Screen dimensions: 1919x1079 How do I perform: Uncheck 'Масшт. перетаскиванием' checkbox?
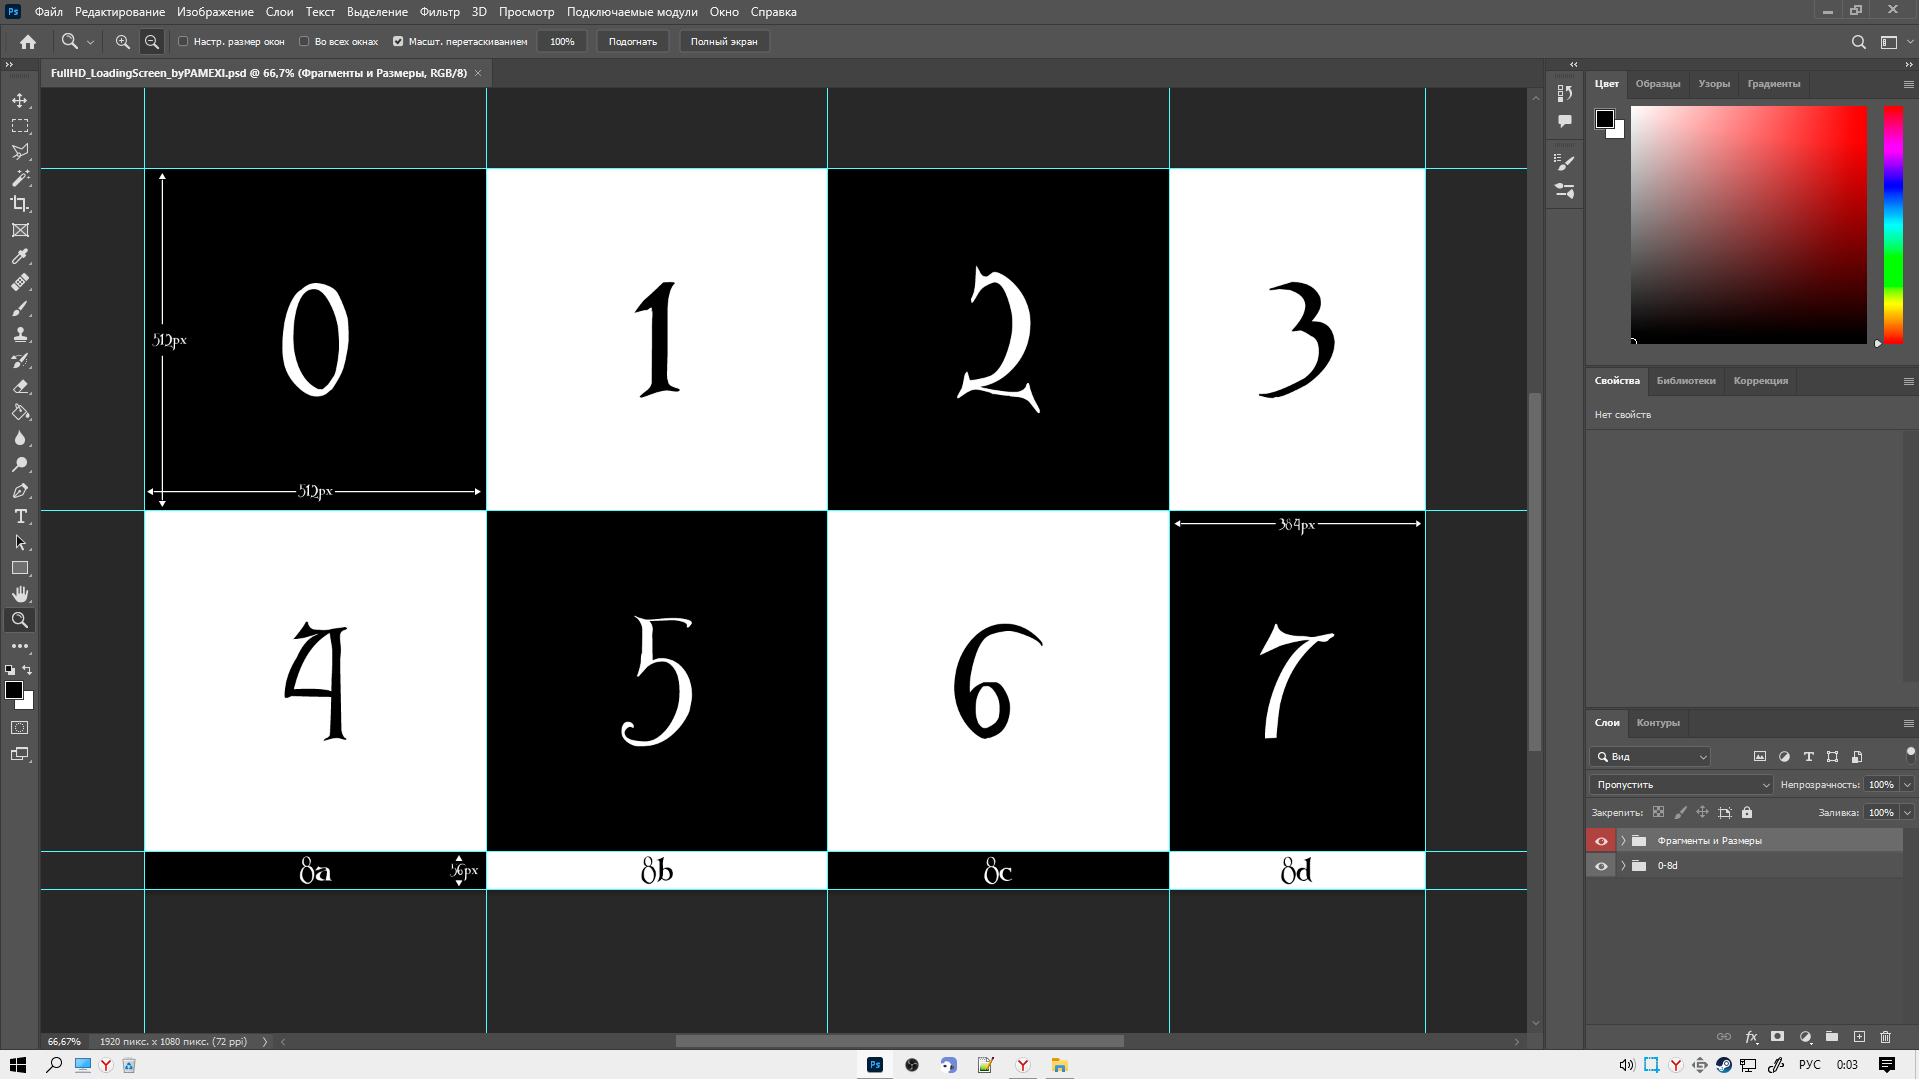point(398,42)
